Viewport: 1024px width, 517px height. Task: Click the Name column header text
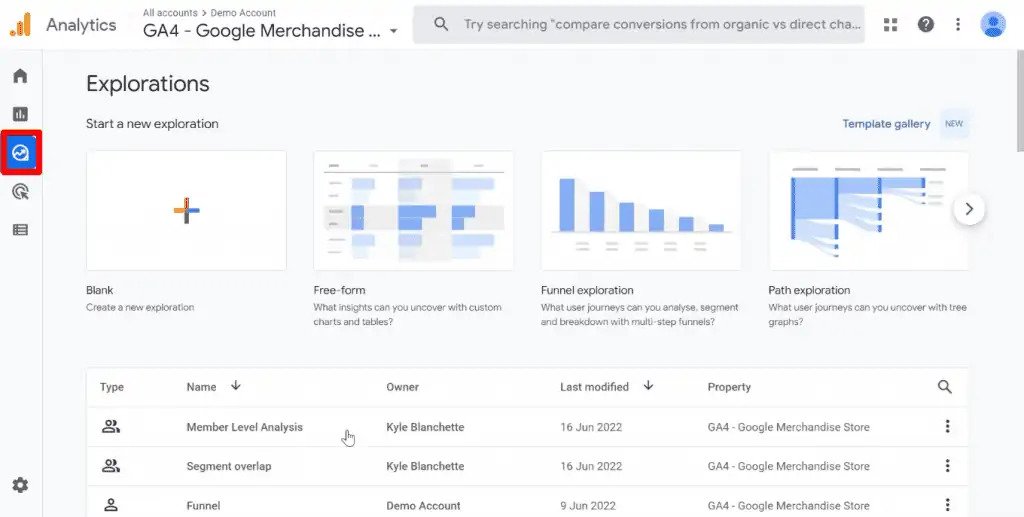pyautogui.click(x=201, y=387)
